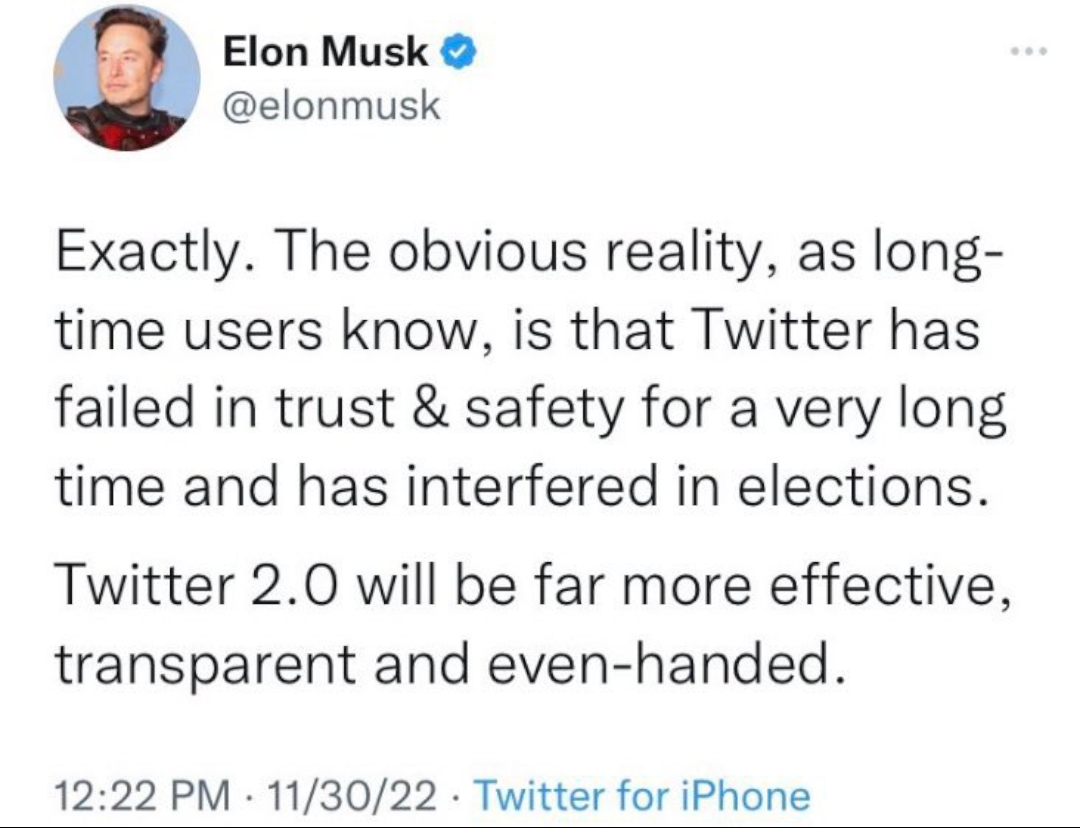Screen dimensions: 1080x828
Task: Open the three-dot more options menu
Action: 1029,51
